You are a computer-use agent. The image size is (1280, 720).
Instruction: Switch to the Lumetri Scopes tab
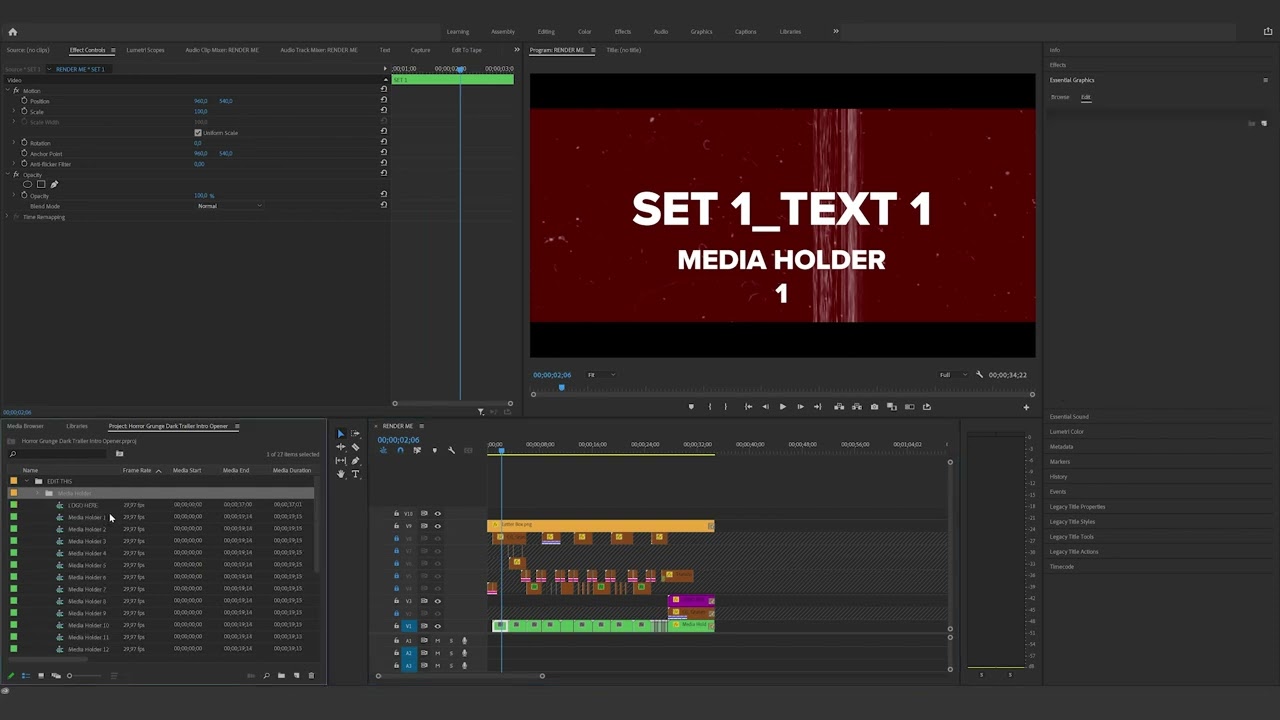coord(145,50)
